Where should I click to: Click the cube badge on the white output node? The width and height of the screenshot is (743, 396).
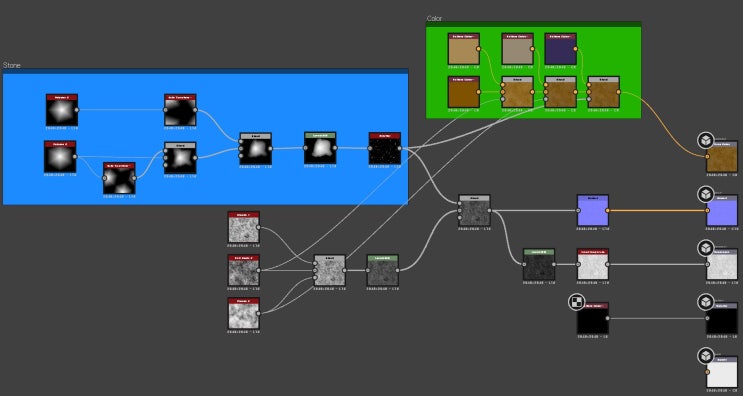coord(706,356)
